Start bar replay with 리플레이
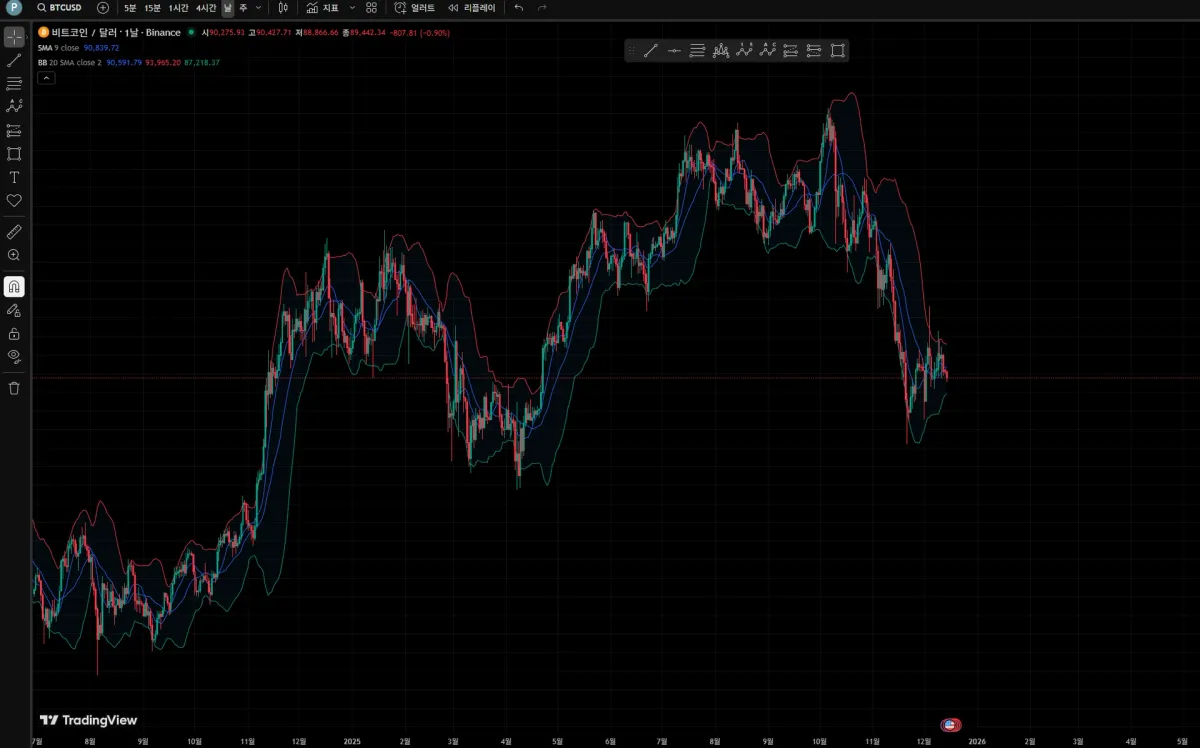 [x=471, y=7]
